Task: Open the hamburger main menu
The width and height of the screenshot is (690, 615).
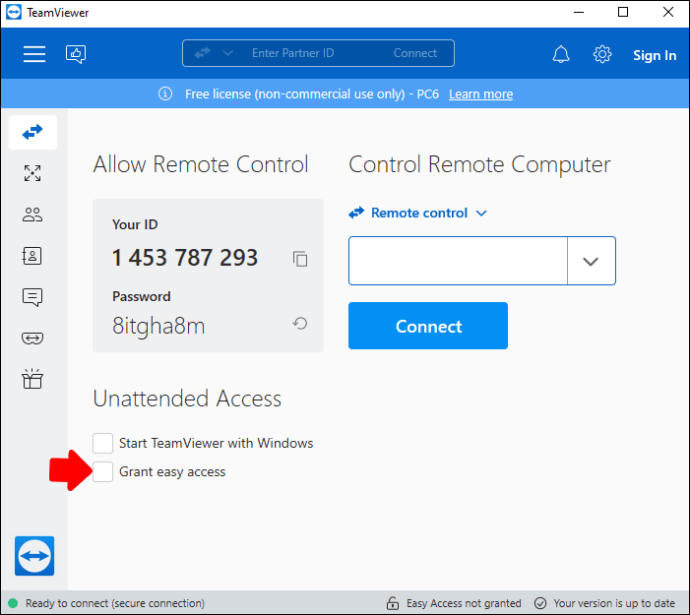Action: tap(34, 54)
